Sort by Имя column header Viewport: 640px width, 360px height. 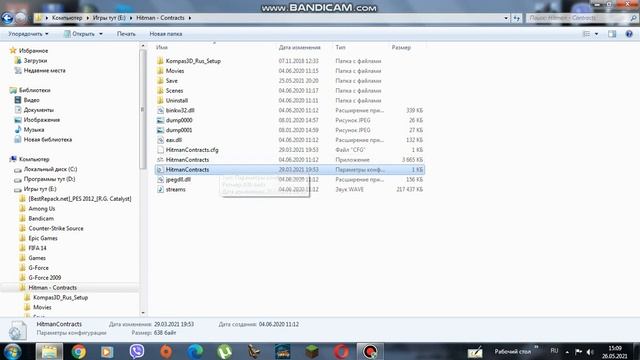[x=162, y=47]
